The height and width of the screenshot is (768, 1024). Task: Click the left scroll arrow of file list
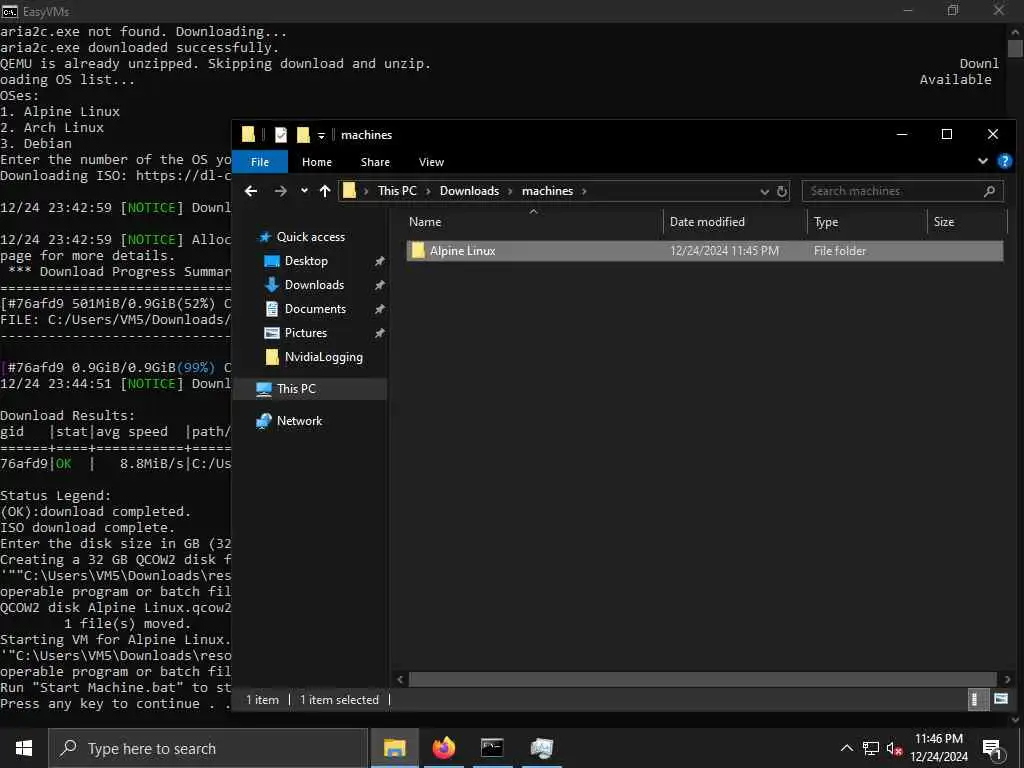point(400,679)
